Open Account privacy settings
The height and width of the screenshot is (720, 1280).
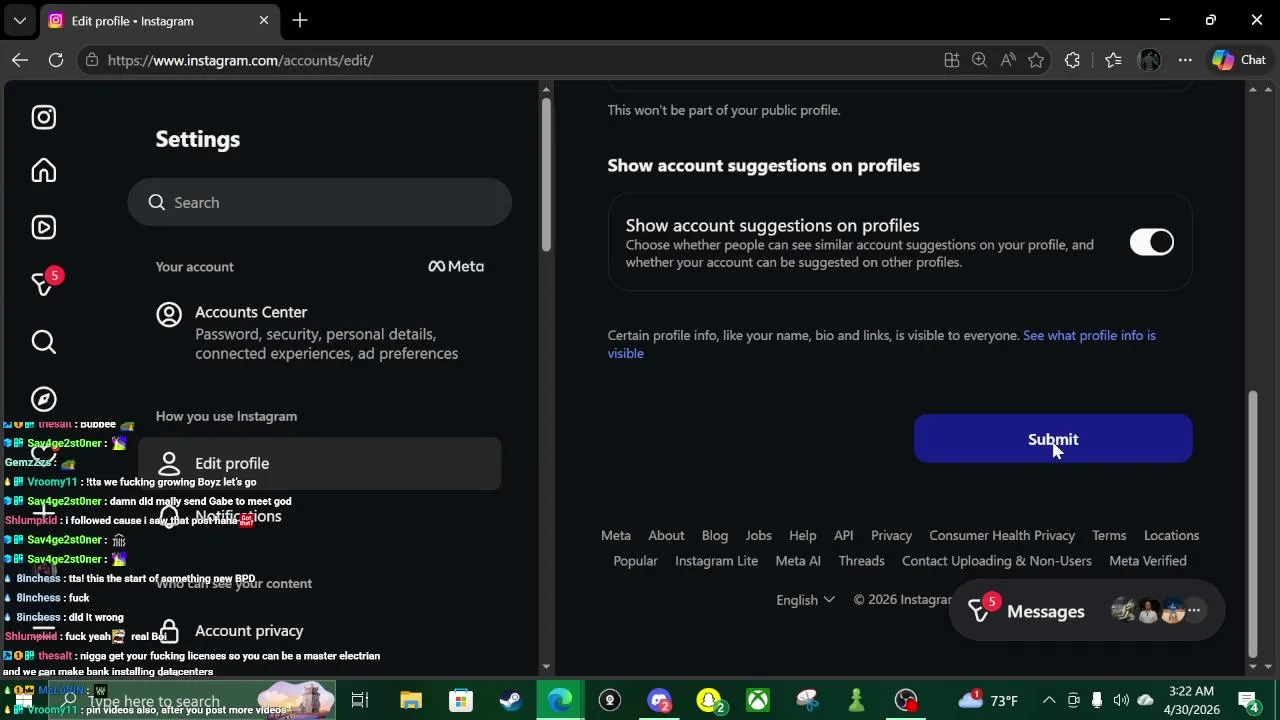(x=319, y=631)
